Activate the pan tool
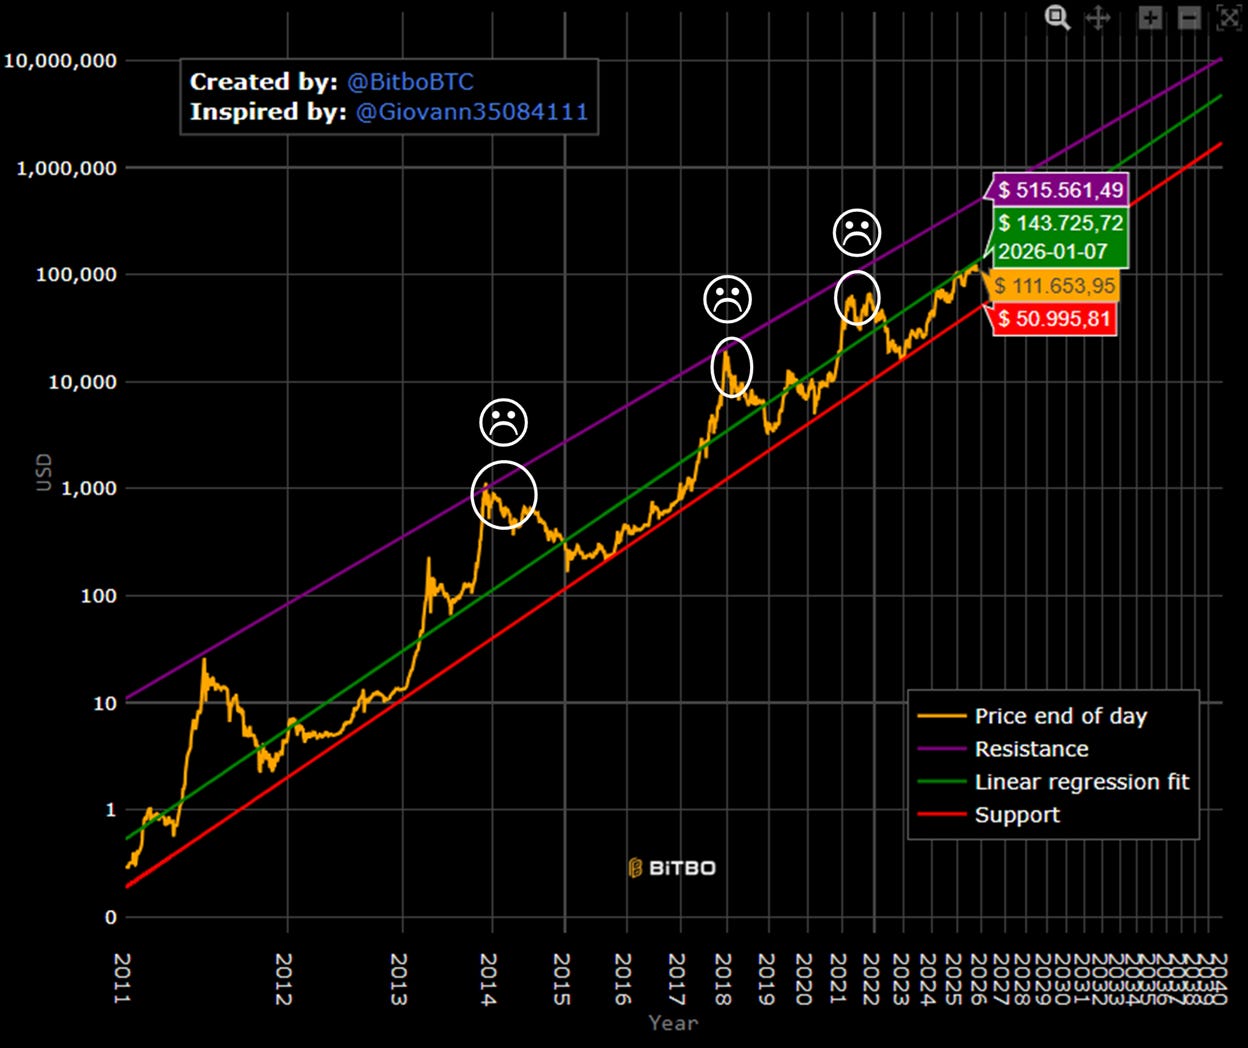Image resolution: width=1248 pixels, height=1048 pixels. pos(1098,18)
